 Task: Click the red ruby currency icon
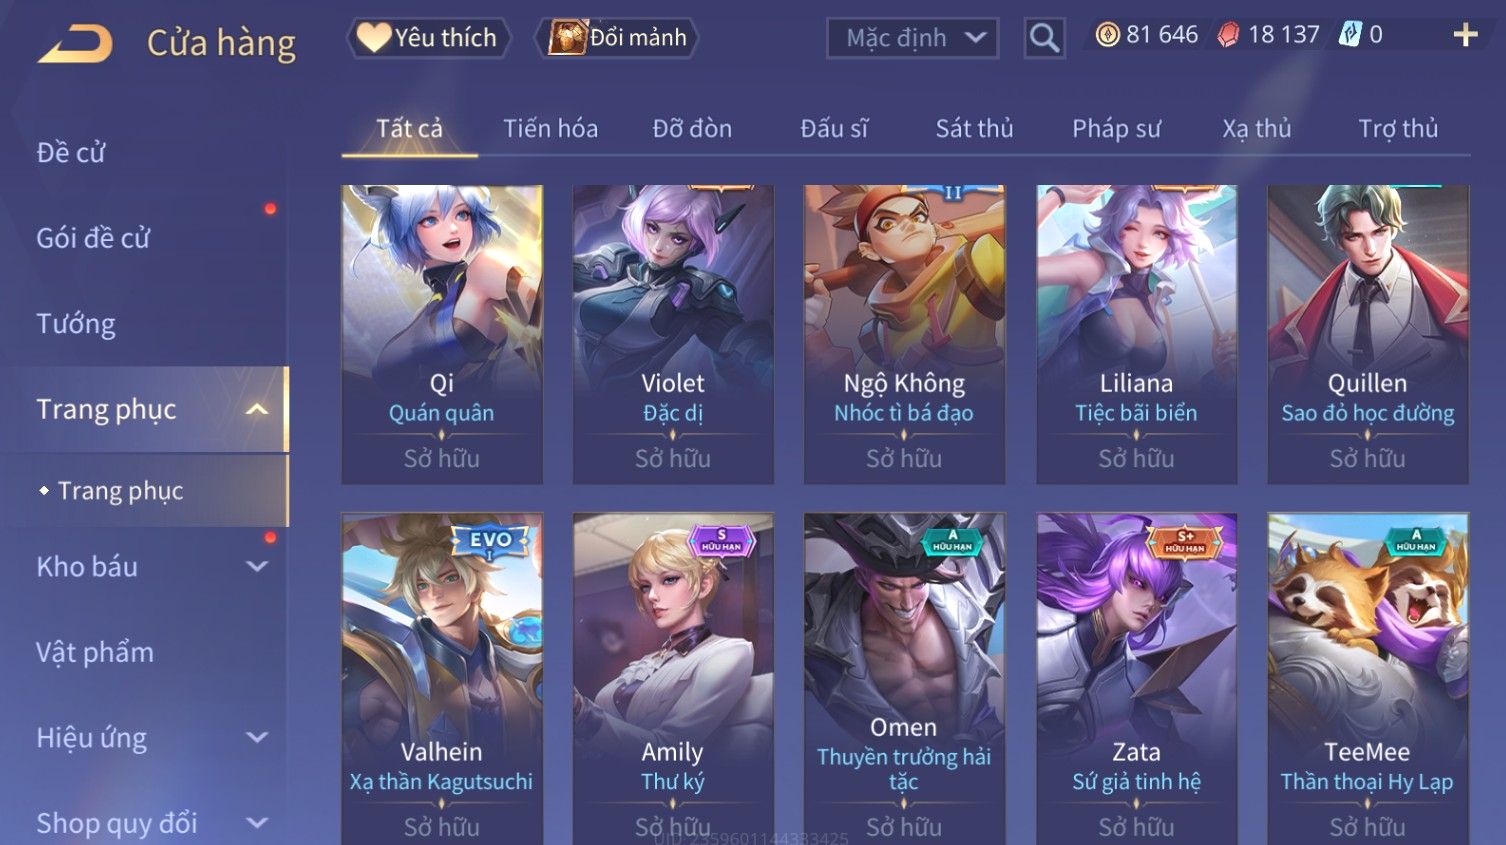[1228, 35]
